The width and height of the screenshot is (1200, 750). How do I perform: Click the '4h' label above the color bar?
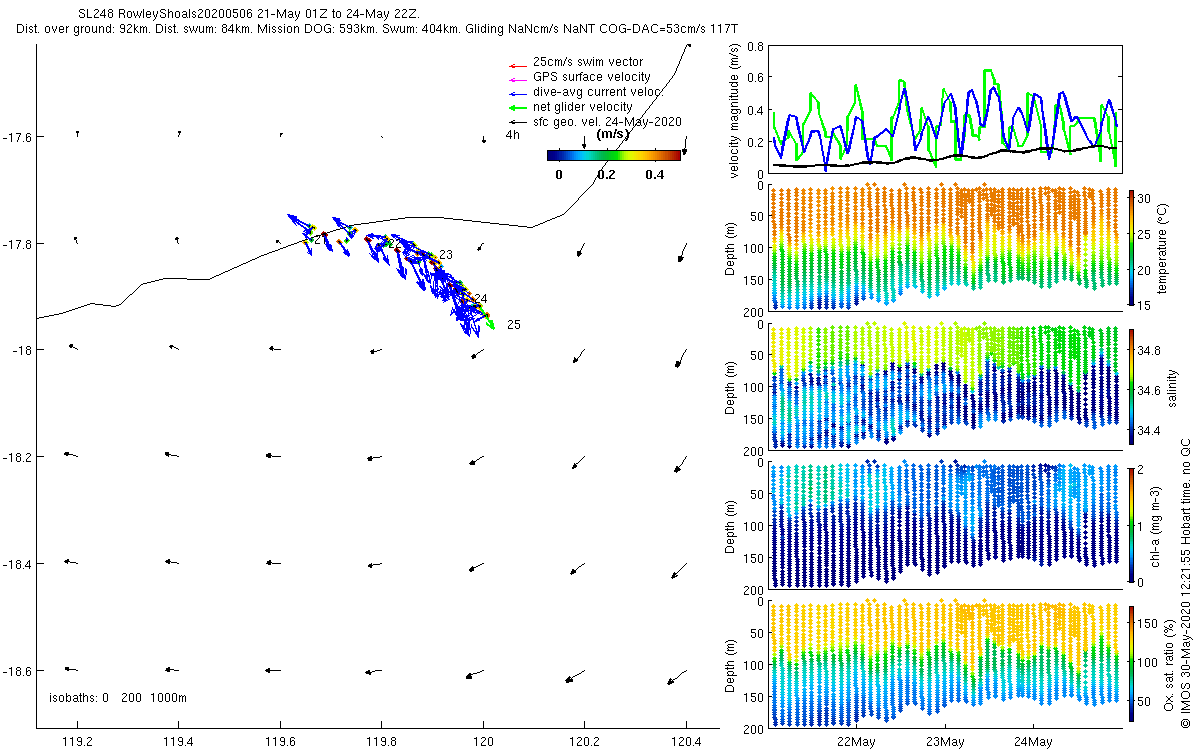pyautogui.click(x=513, y=134)
